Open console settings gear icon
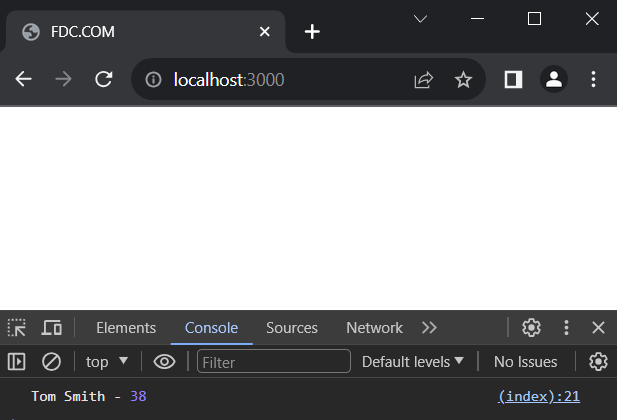Viewport: 617px width, 420px height. [x=598, y=361]
